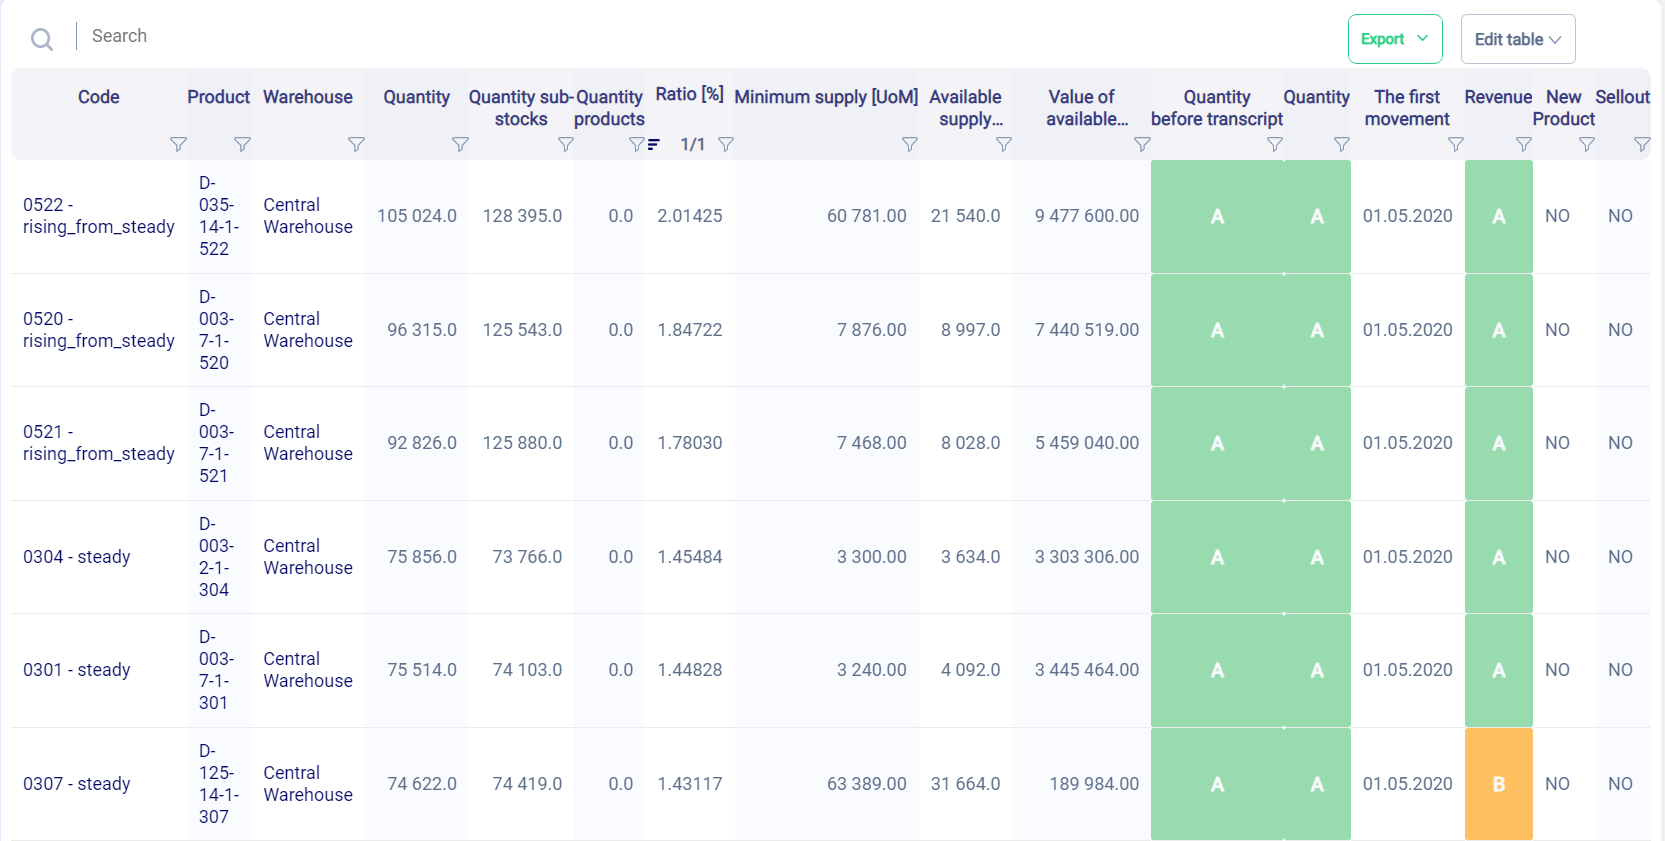Filter the Warehouse column
Image resolution: width=1665 pixels, height=841 pixels.
coord(356,145)
